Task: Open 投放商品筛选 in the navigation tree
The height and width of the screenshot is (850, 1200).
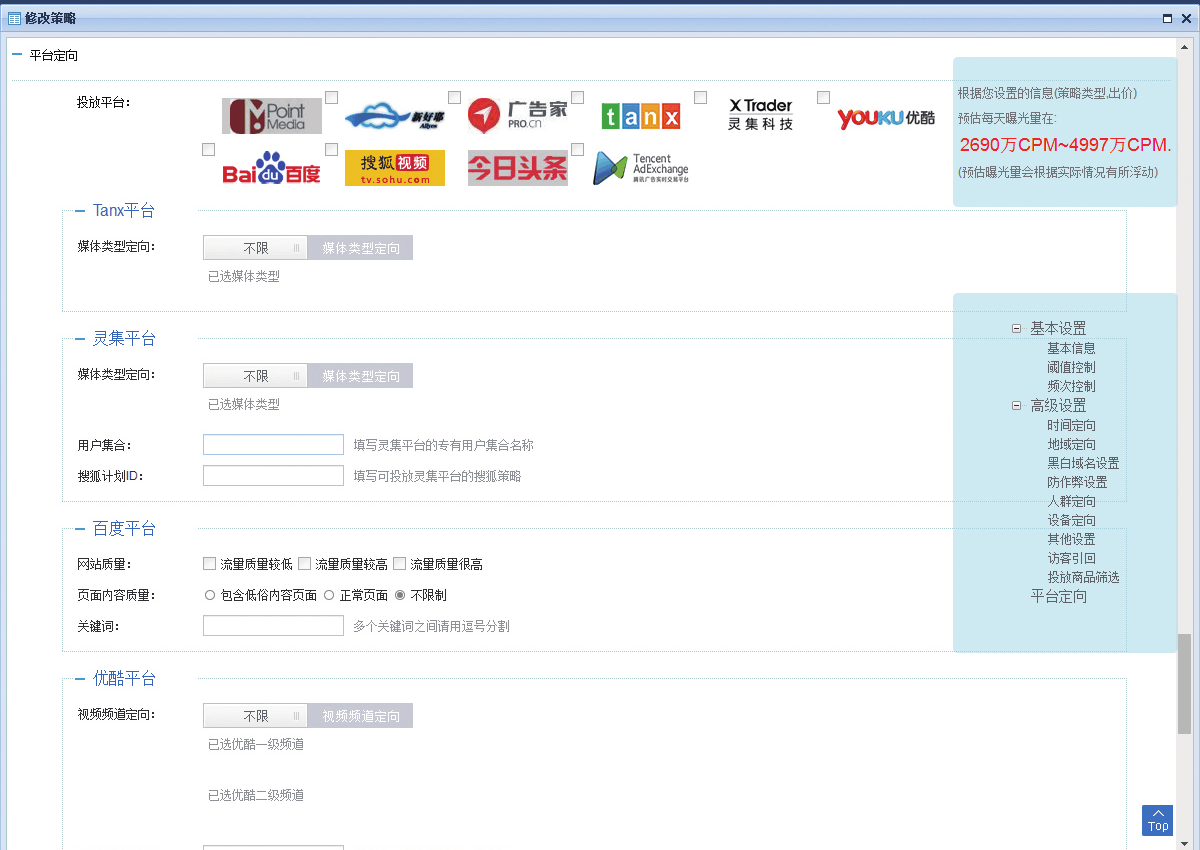Action: point(1083,577)
